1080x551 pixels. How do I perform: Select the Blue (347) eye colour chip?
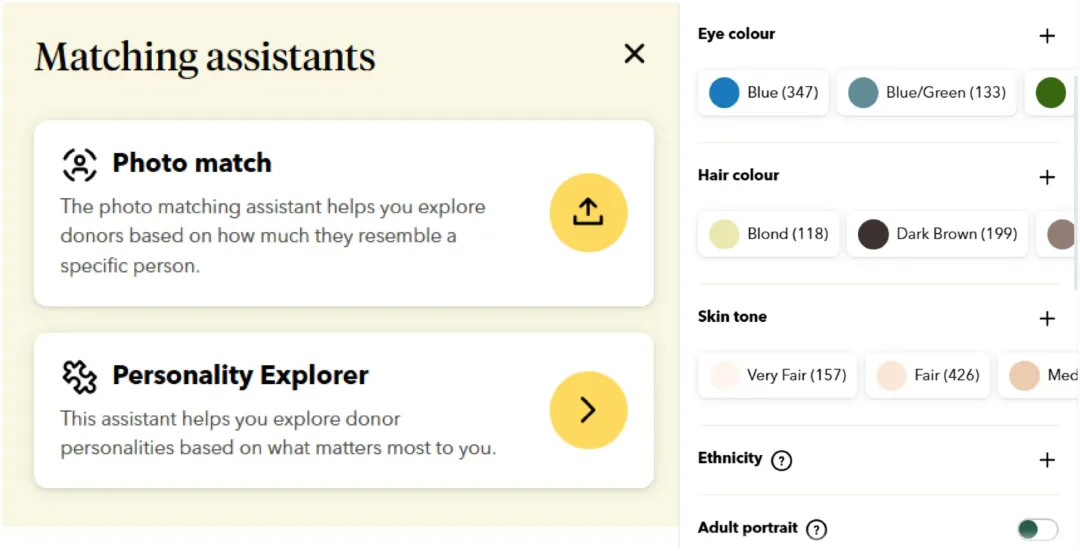pyautogui.click(x=765, y=93)
